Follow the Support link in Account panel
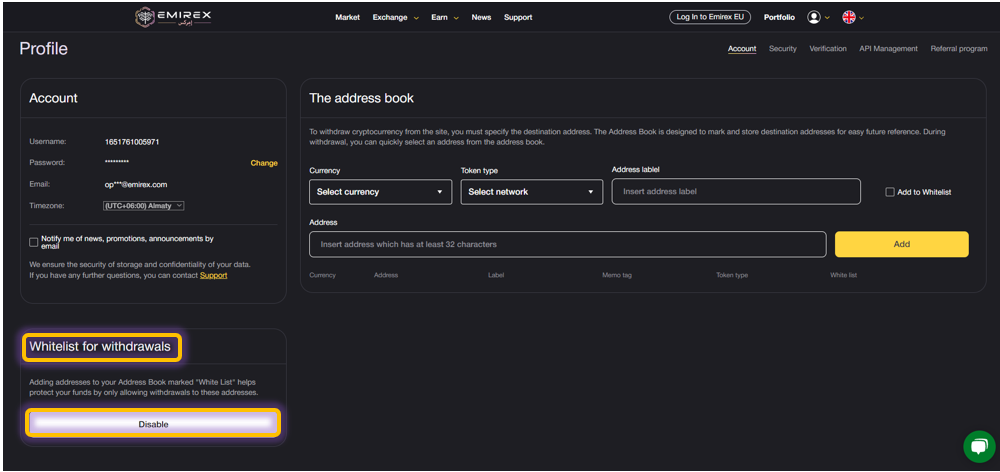 pos(214,276)
